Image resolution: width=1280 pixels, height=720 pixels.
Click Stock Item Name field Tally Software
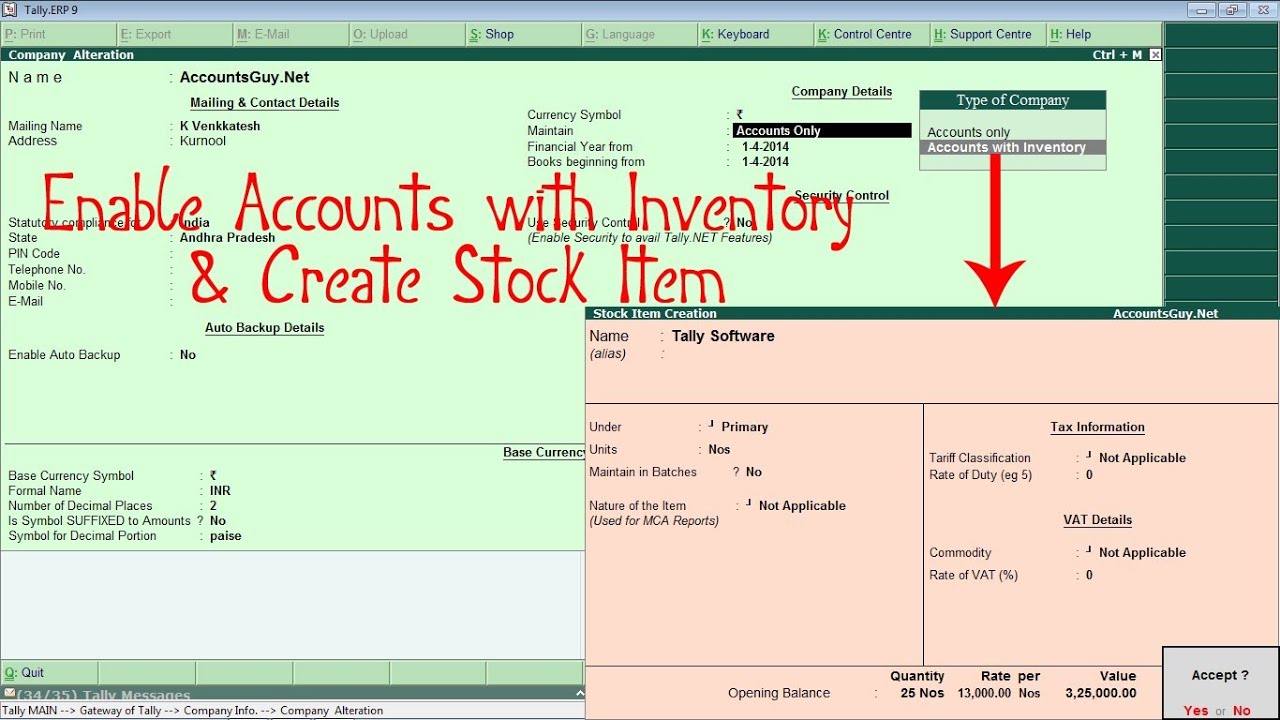pos(723,336)
